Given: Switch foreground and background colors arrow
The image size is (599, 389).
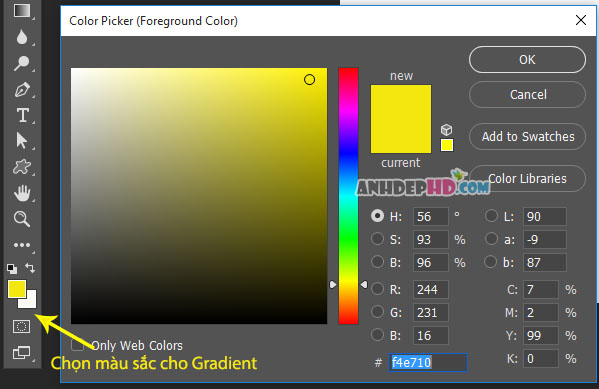Looking at the screenshot, I should 30,268.
